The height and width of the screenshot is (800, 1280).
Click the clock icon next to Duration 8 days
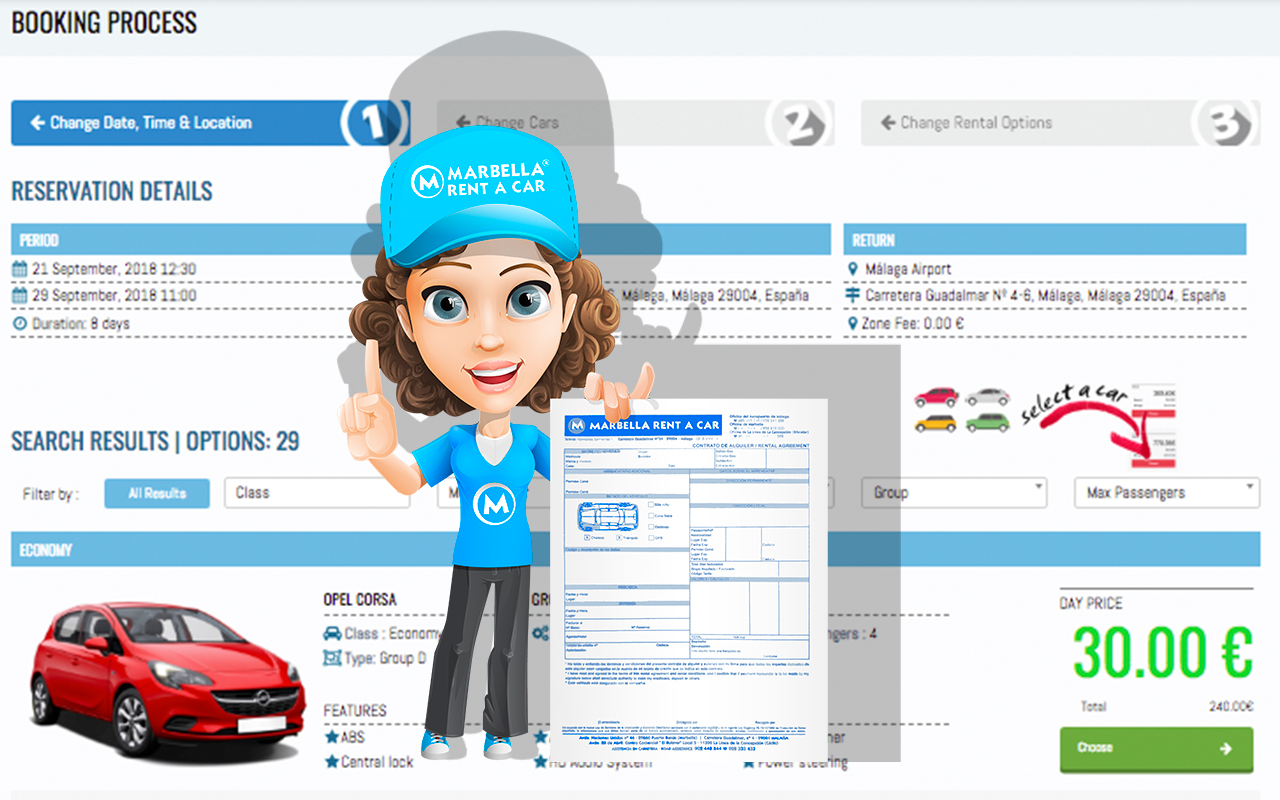point(20,324)
